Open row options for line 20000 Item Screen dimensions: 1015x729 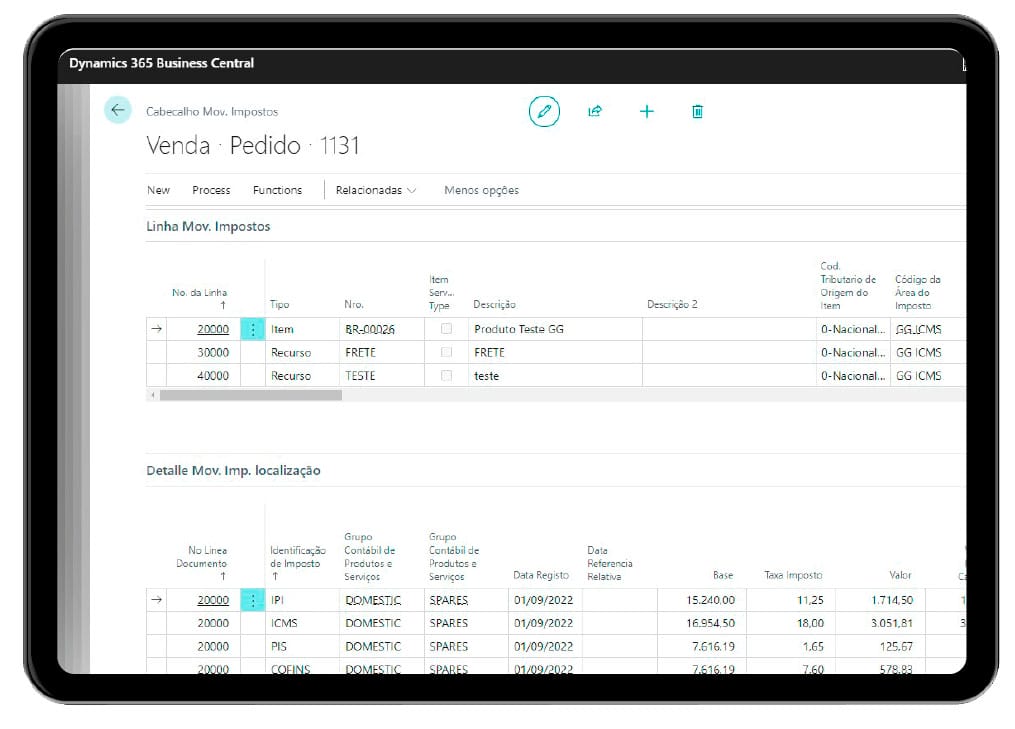(253, 329)
